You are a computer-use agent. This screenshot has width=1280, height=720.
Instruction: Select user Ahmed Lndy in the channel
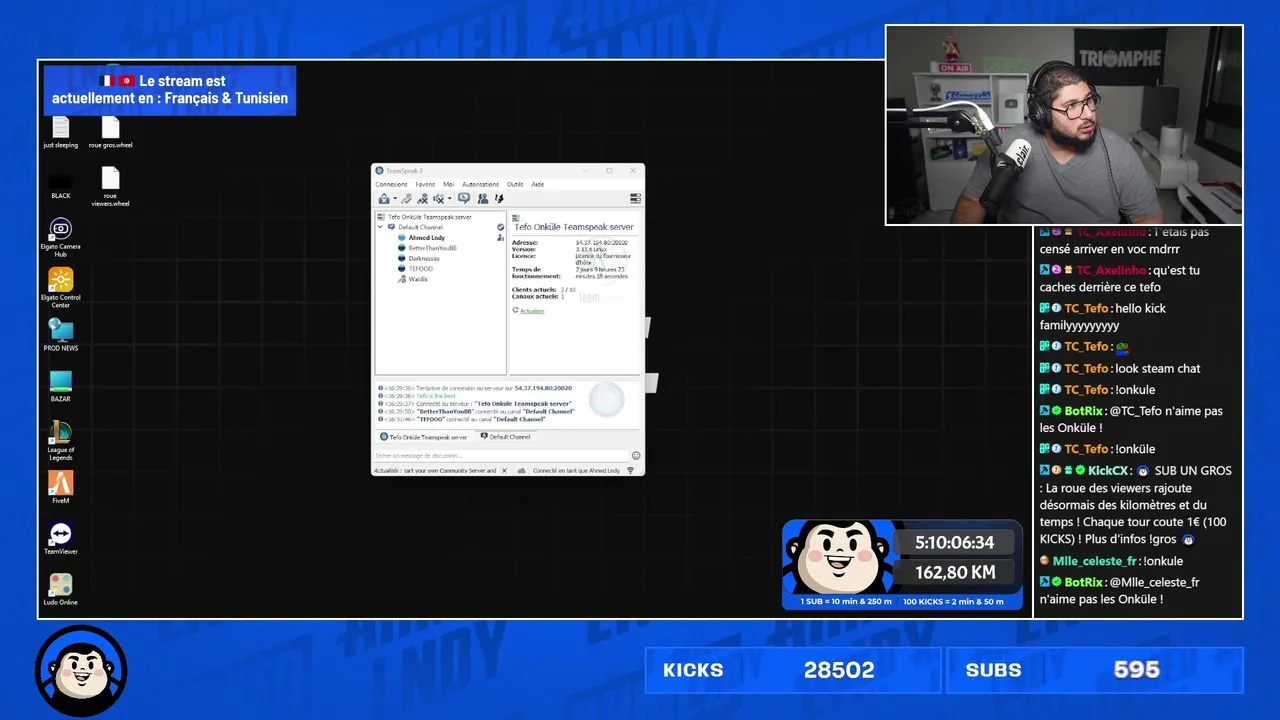pyautogui.click(x=427, y=238)
